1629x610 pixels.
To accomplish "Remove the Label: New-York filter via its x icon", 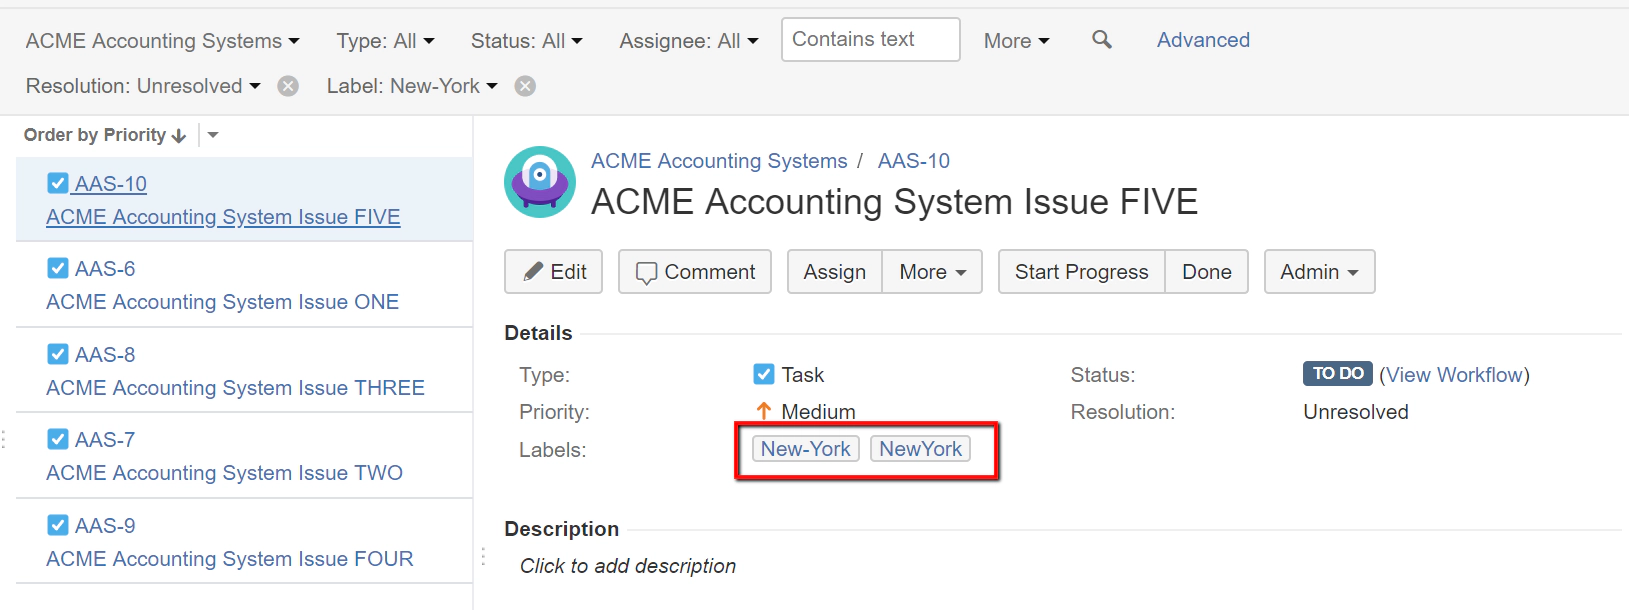I will pyautogui.click(x=525, y=85).
